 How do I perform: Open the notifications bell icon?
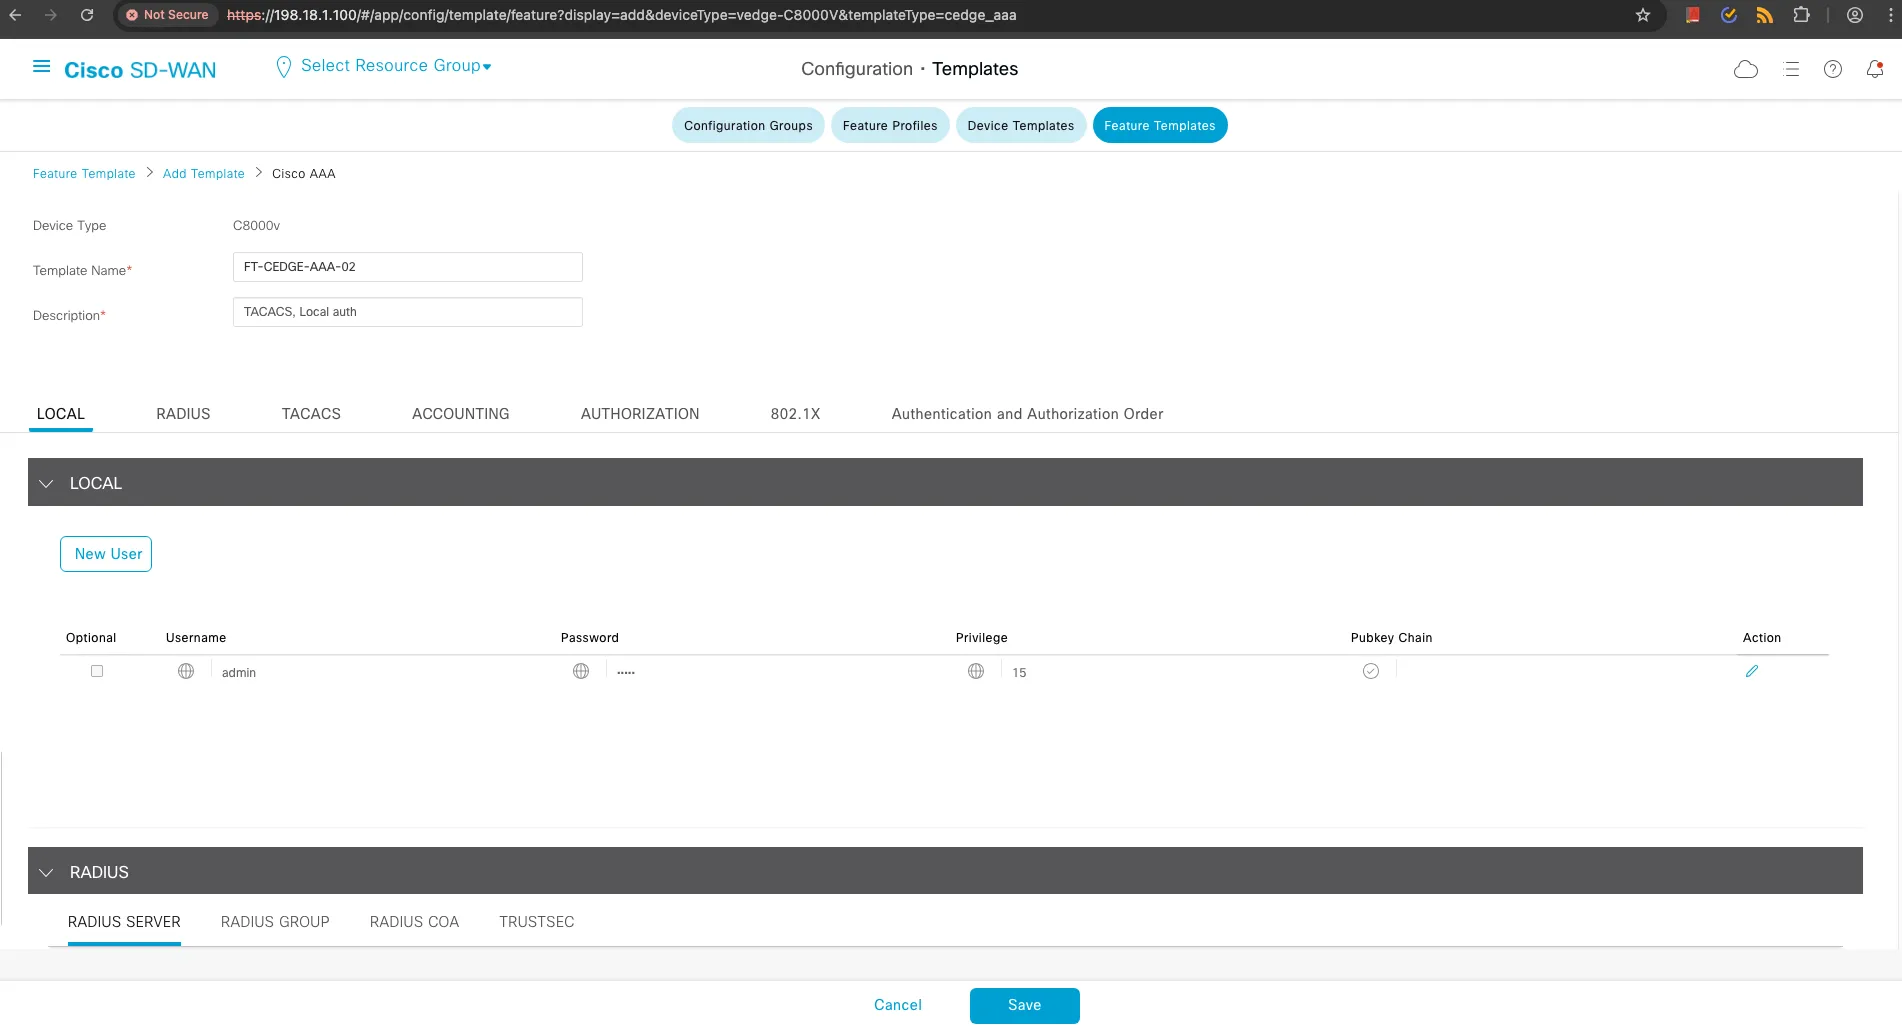1875,68
